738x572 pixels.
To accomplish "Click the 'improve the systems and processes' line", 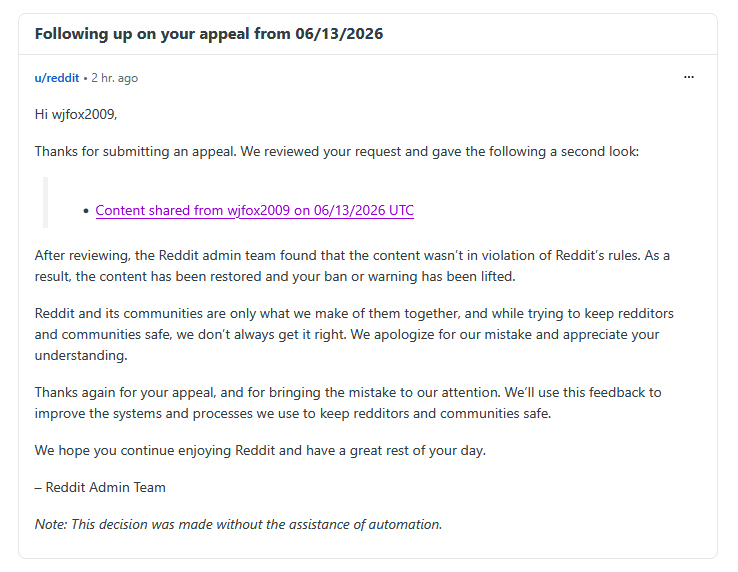I will pyautogui.click(x=292, y=413).
